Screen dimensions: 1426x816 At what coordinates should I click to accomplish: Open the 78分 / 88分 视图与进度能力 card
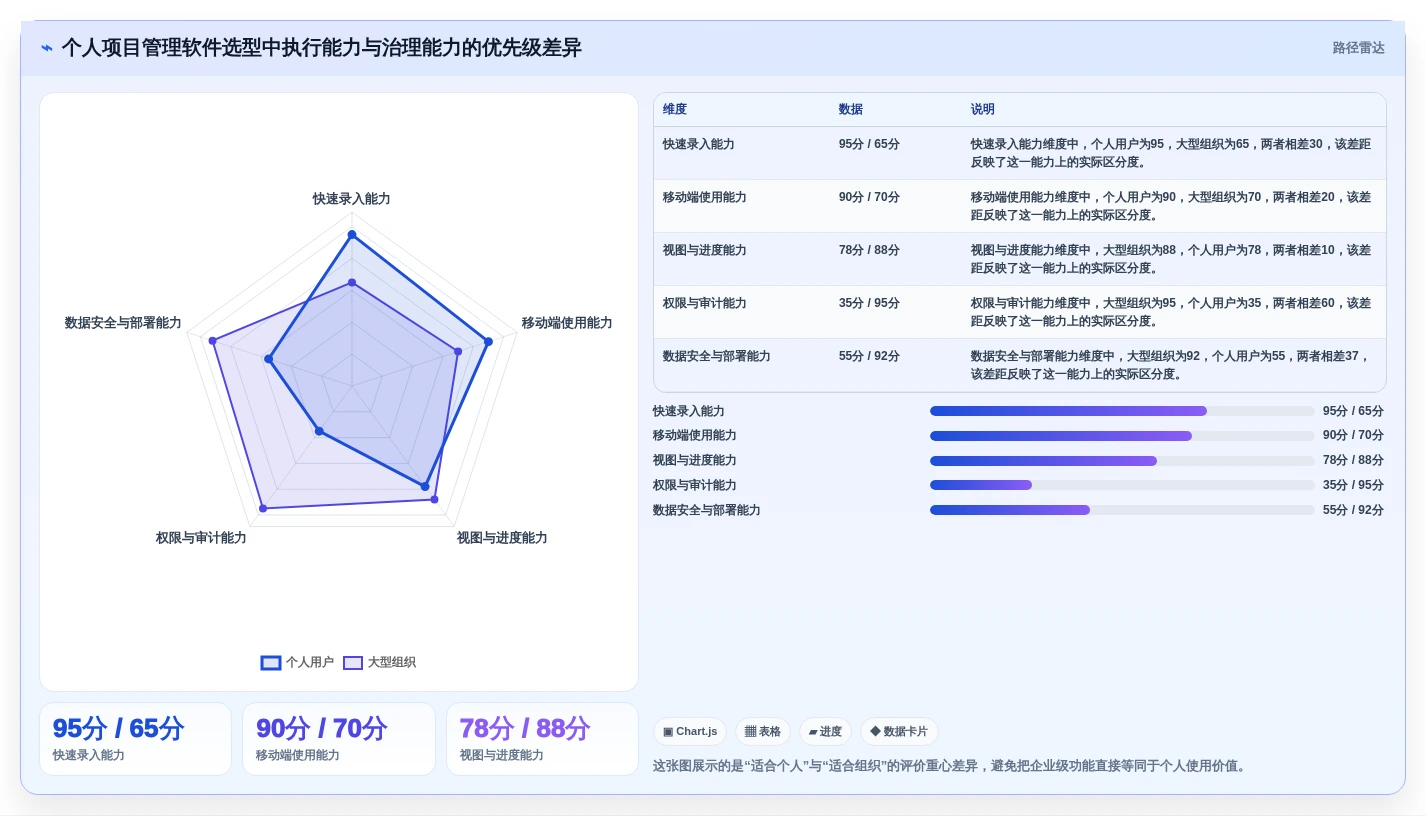point(542,739)
